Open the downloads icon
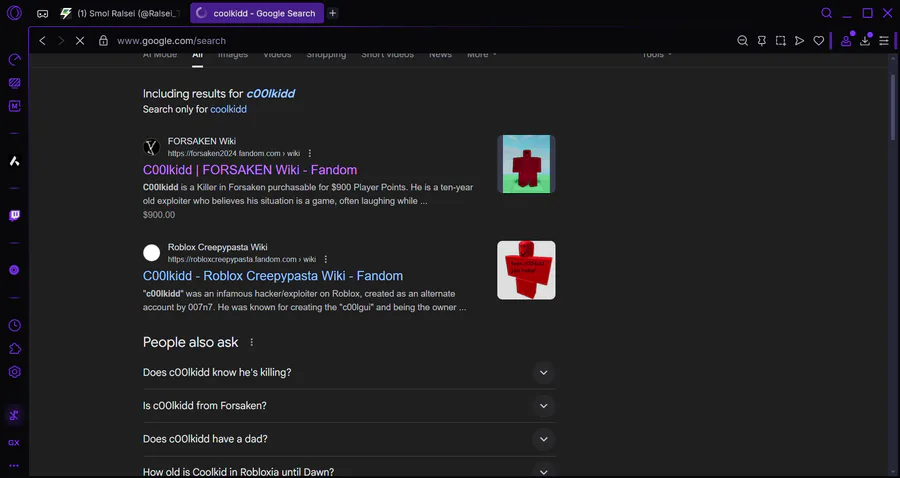This screenshot has height=478, width=900. 865,41
